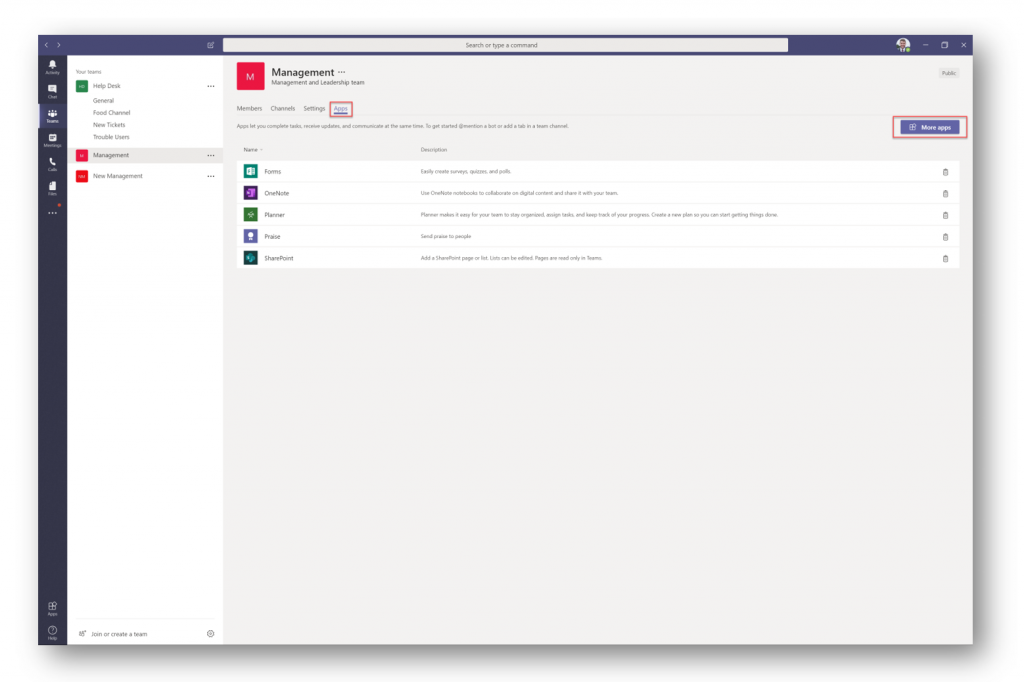Click the search or command box
The height and width of the screenshot is (682, 1024).
tap(505, 45)
